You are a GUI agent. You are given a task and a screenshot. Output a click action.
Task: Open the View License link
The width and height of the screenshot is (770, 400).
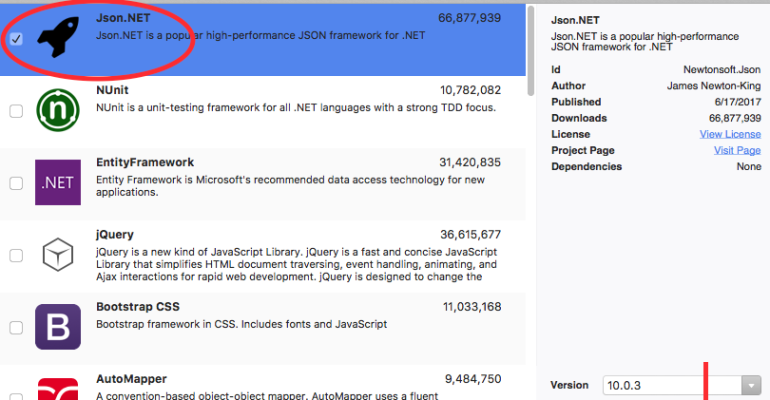730,134
